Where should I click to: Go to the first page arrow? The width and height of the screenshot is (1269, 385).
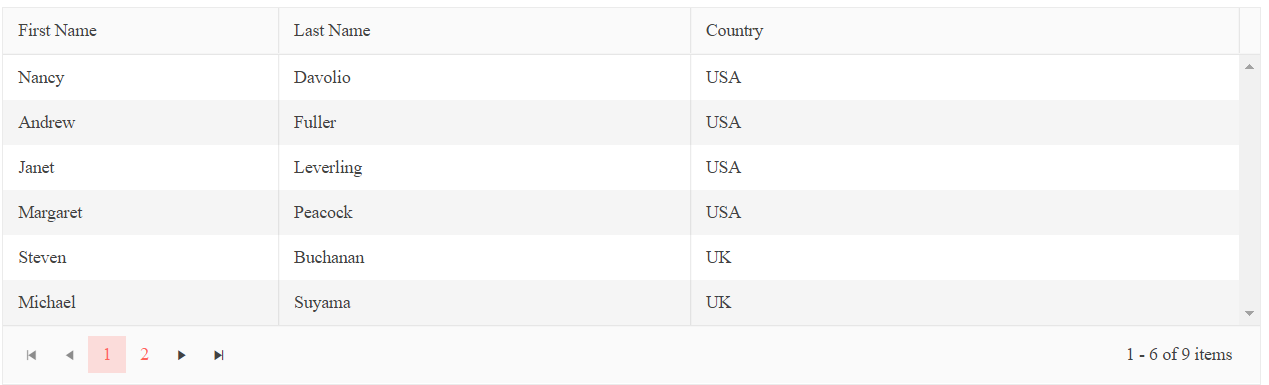coord(32,355)
